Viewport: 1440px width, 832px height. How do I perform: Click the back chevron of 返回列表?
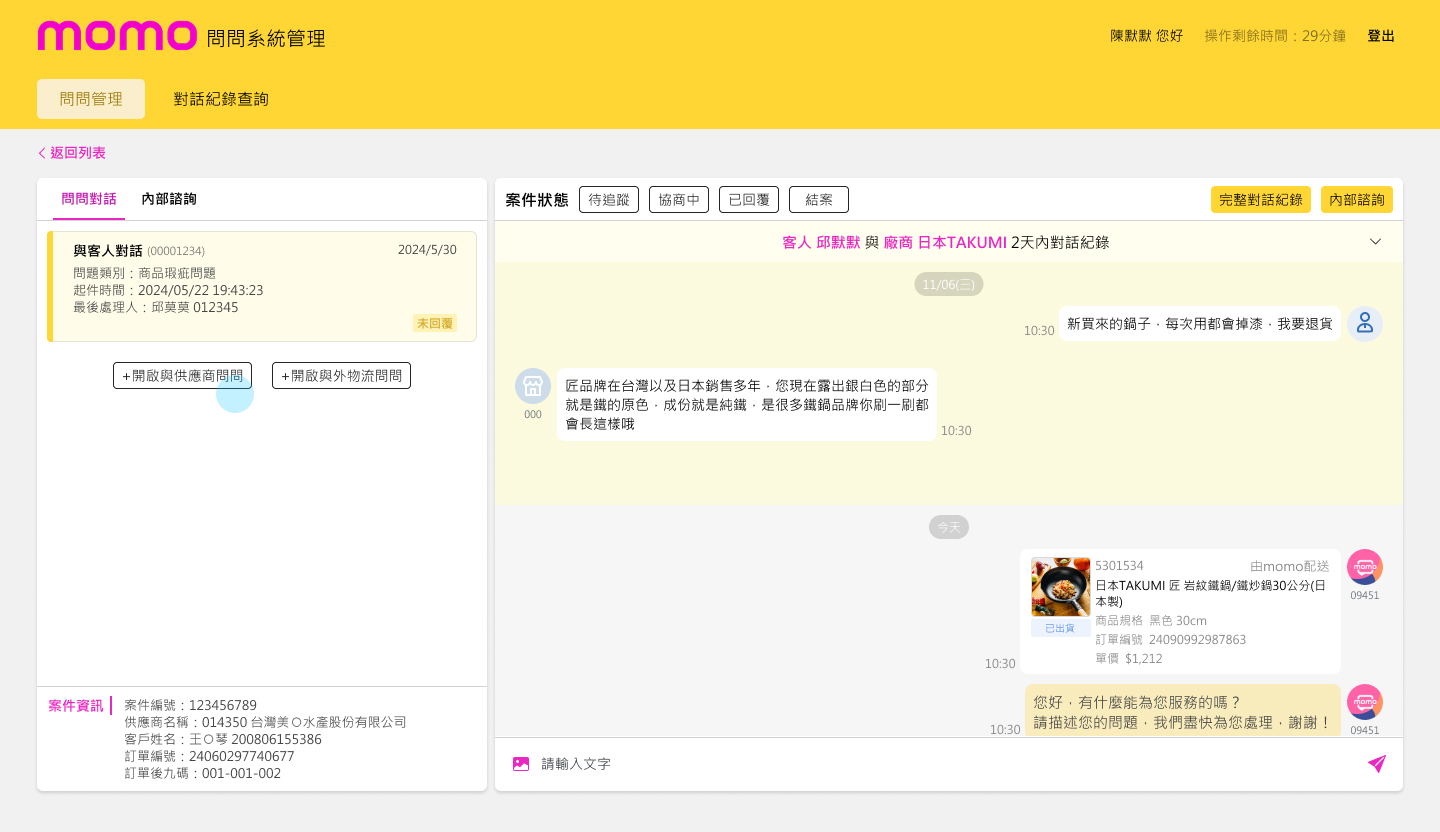(x=42, y=153)
